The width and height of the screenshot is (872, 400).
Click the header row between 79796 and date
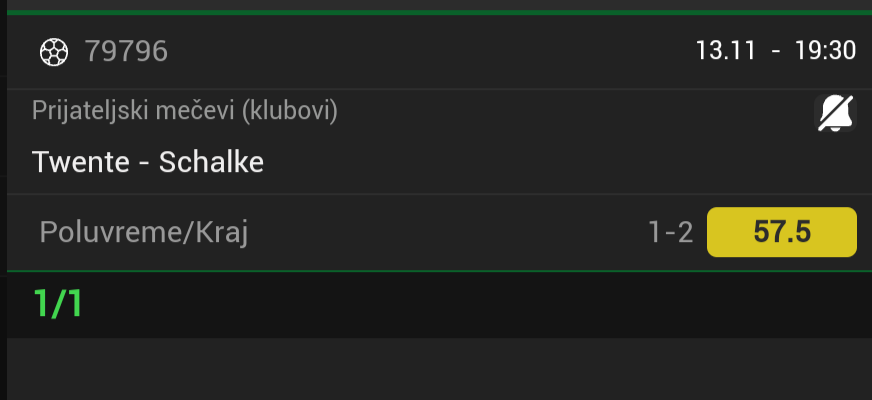[430, 50]
